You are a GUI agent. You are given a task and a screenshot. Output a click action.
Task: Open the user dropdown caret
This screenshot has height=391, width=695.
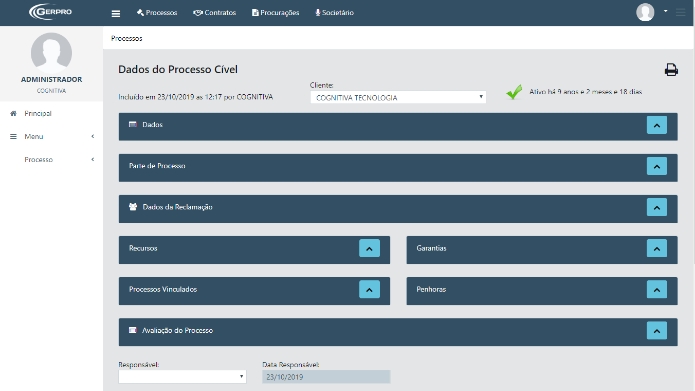(x=665, y=11)
